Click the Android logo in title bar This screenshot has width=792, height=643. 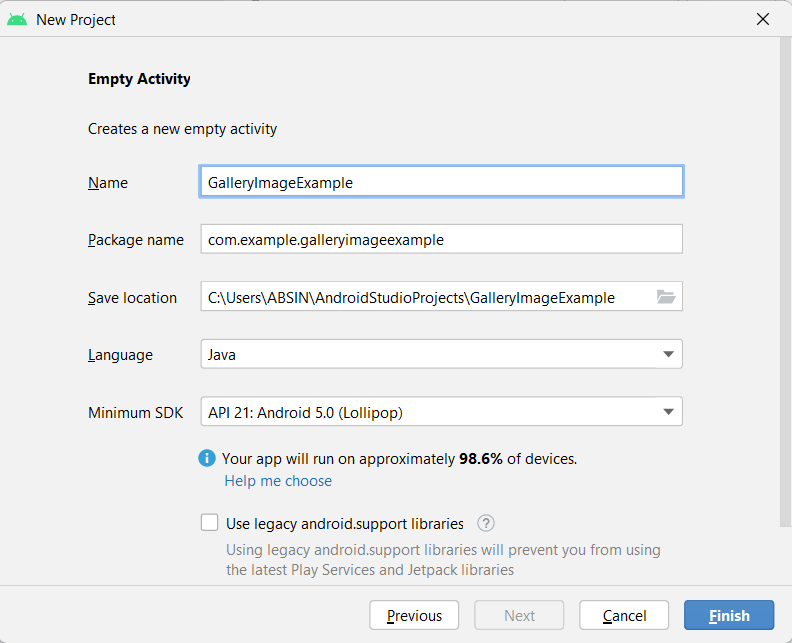(x=17, y=19)
